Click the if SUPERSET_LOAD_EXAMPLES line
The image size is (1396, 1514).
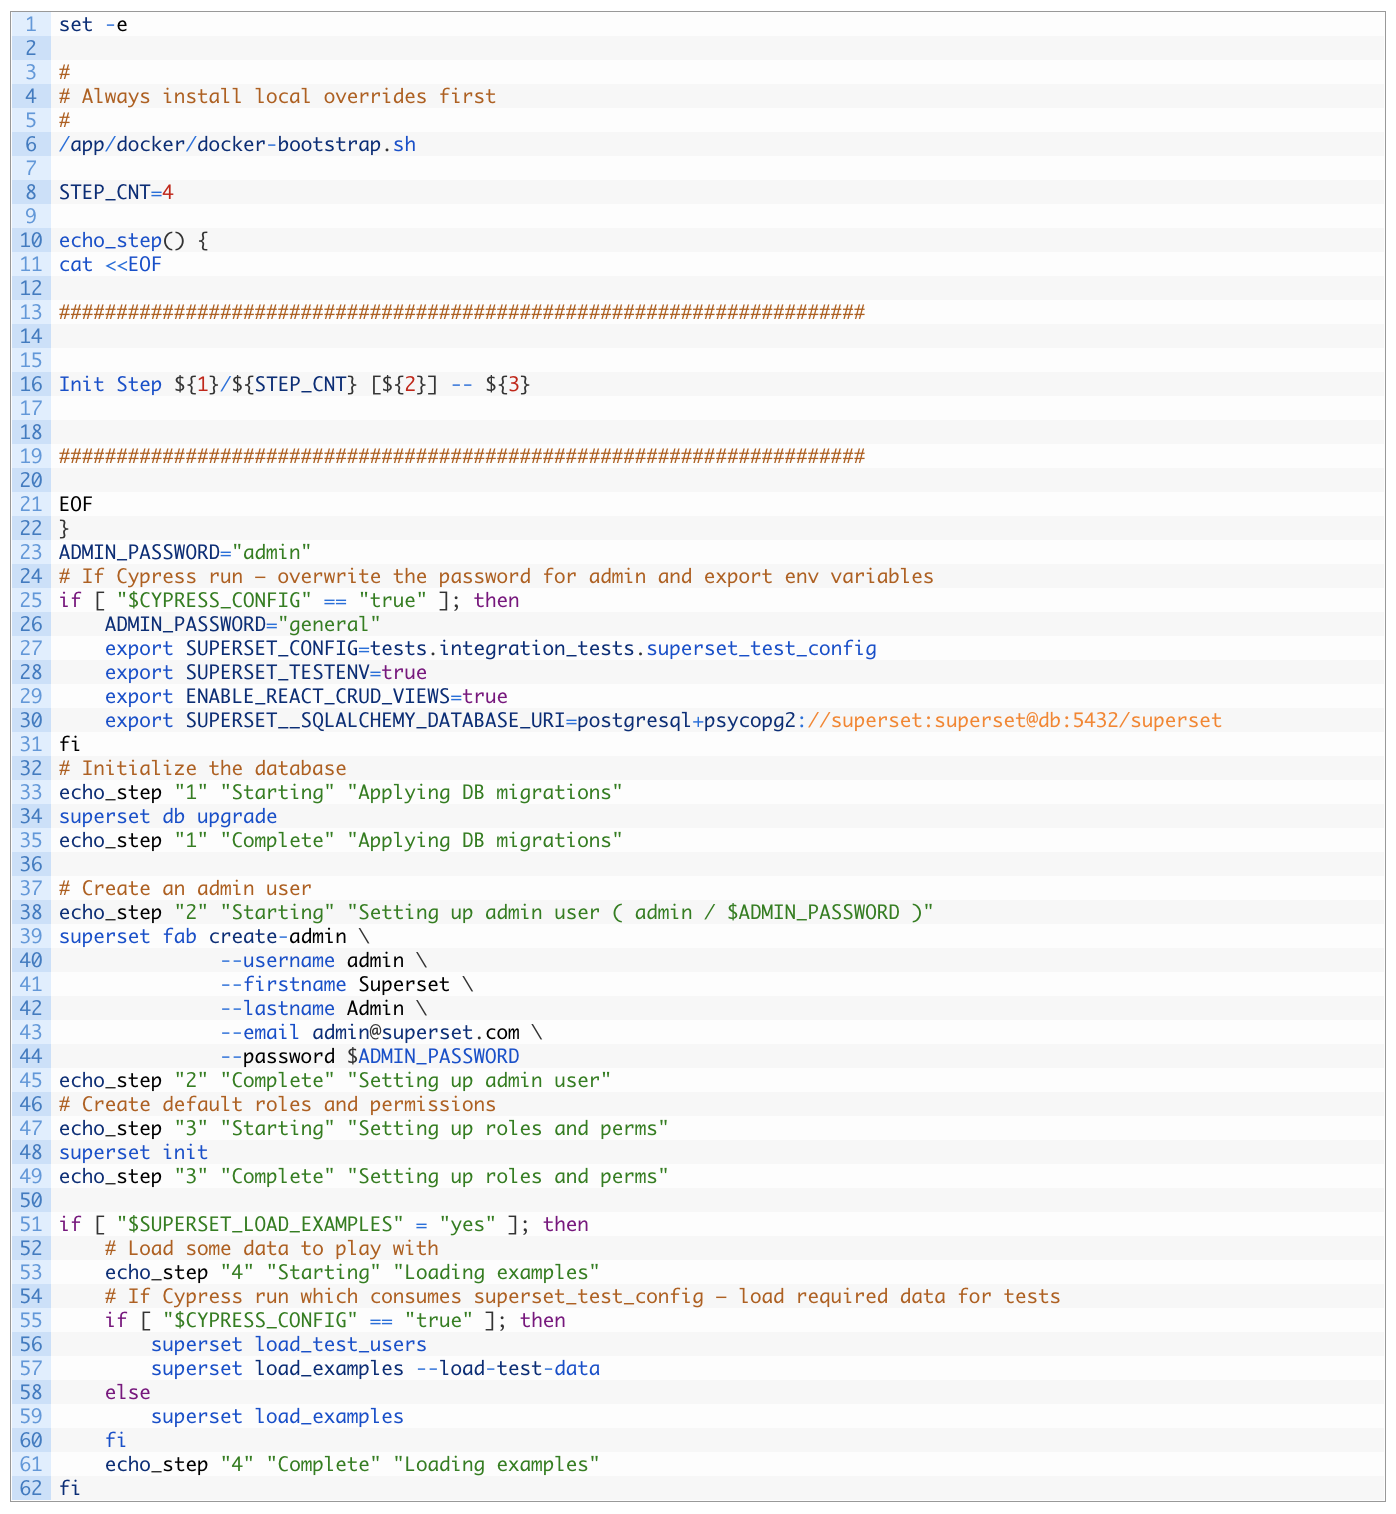pos(324,1224)
